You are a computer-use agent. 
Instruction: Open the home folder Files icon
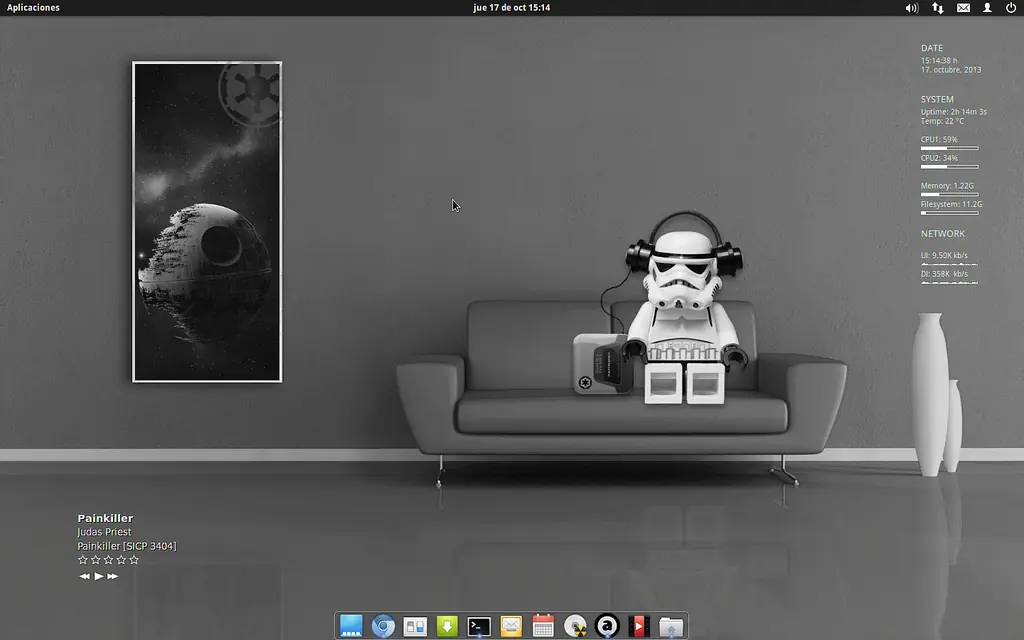click(671, 626)
